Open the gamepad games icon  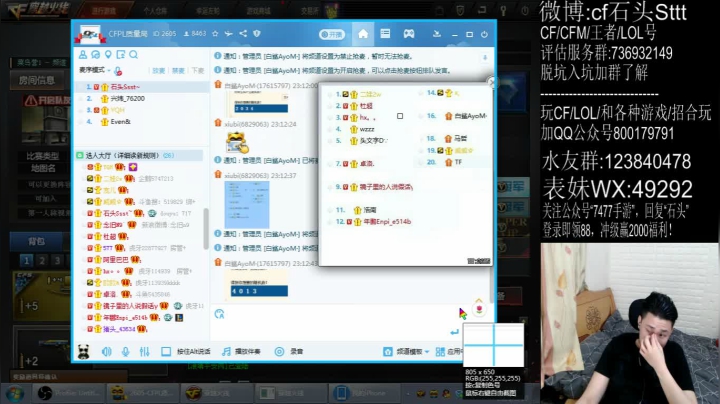click(x=409, y=34)
